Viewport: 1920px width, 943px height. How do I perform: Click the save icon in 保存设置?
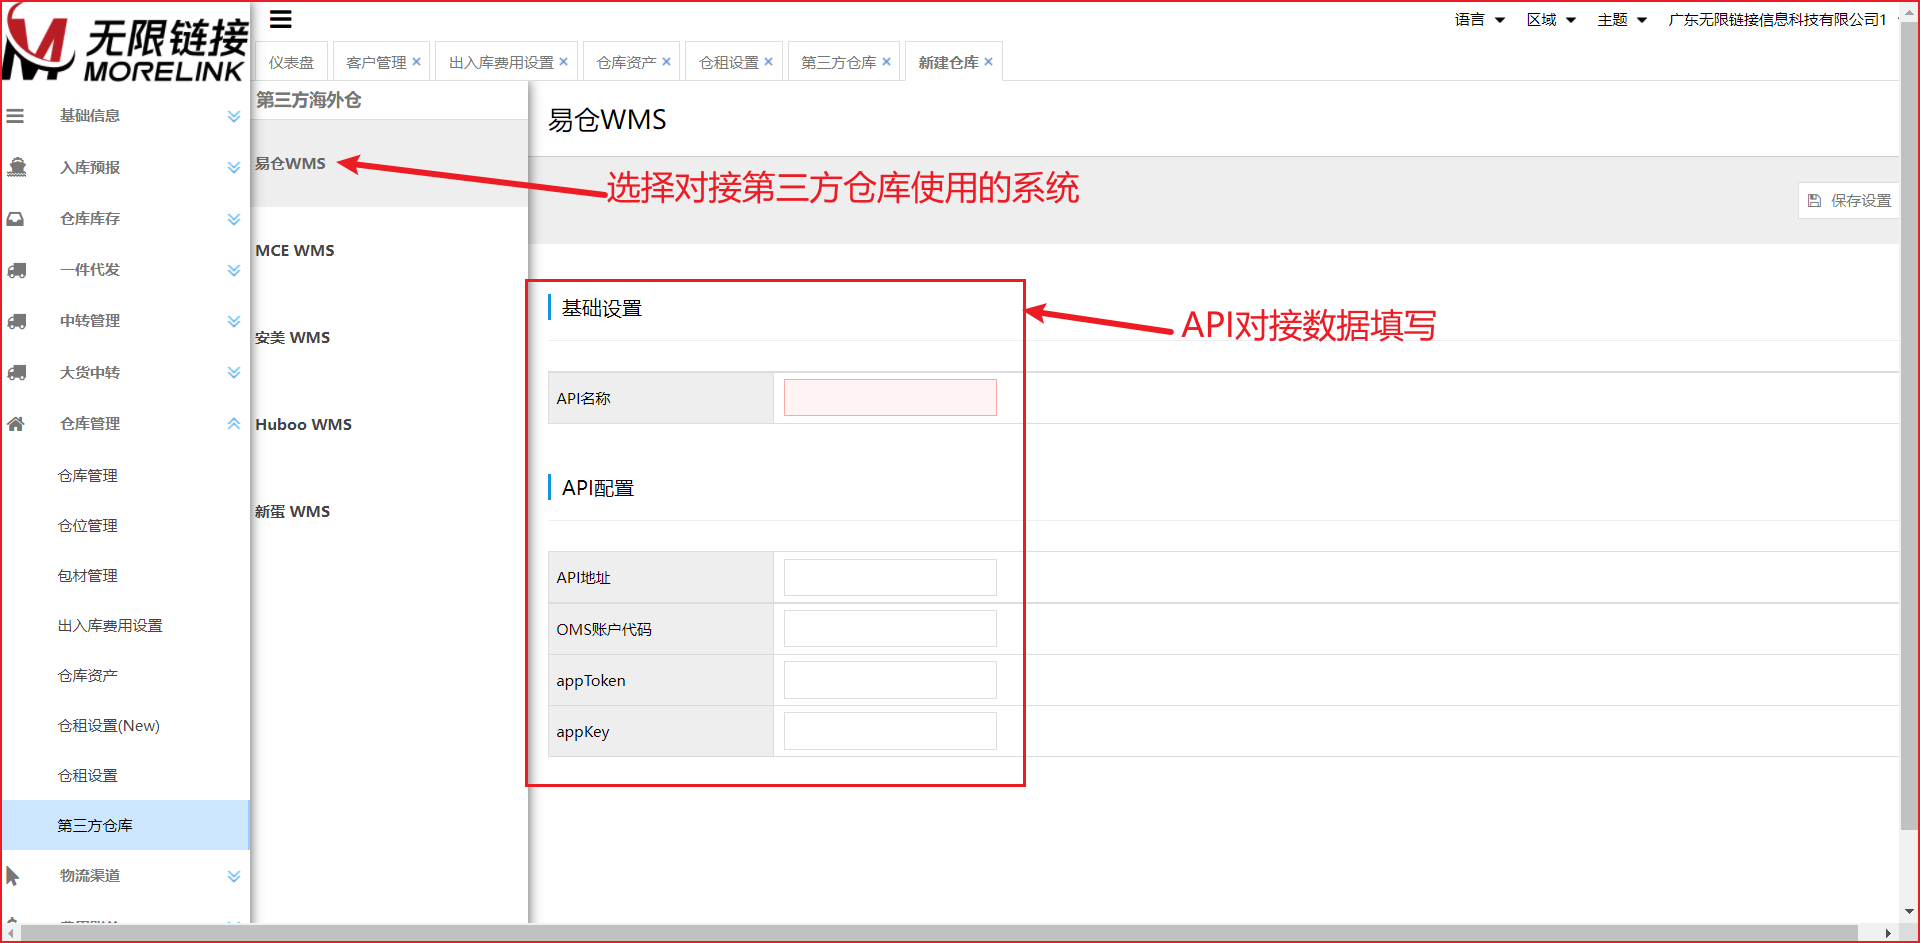1815,201
